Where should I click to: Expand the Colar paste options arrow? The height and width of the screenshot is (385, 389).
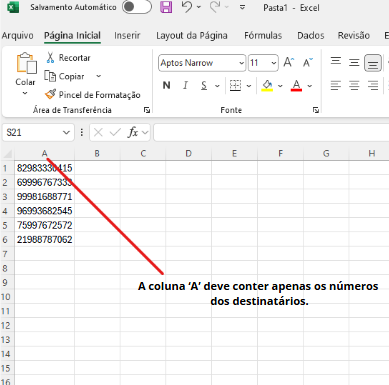[25, 93]
